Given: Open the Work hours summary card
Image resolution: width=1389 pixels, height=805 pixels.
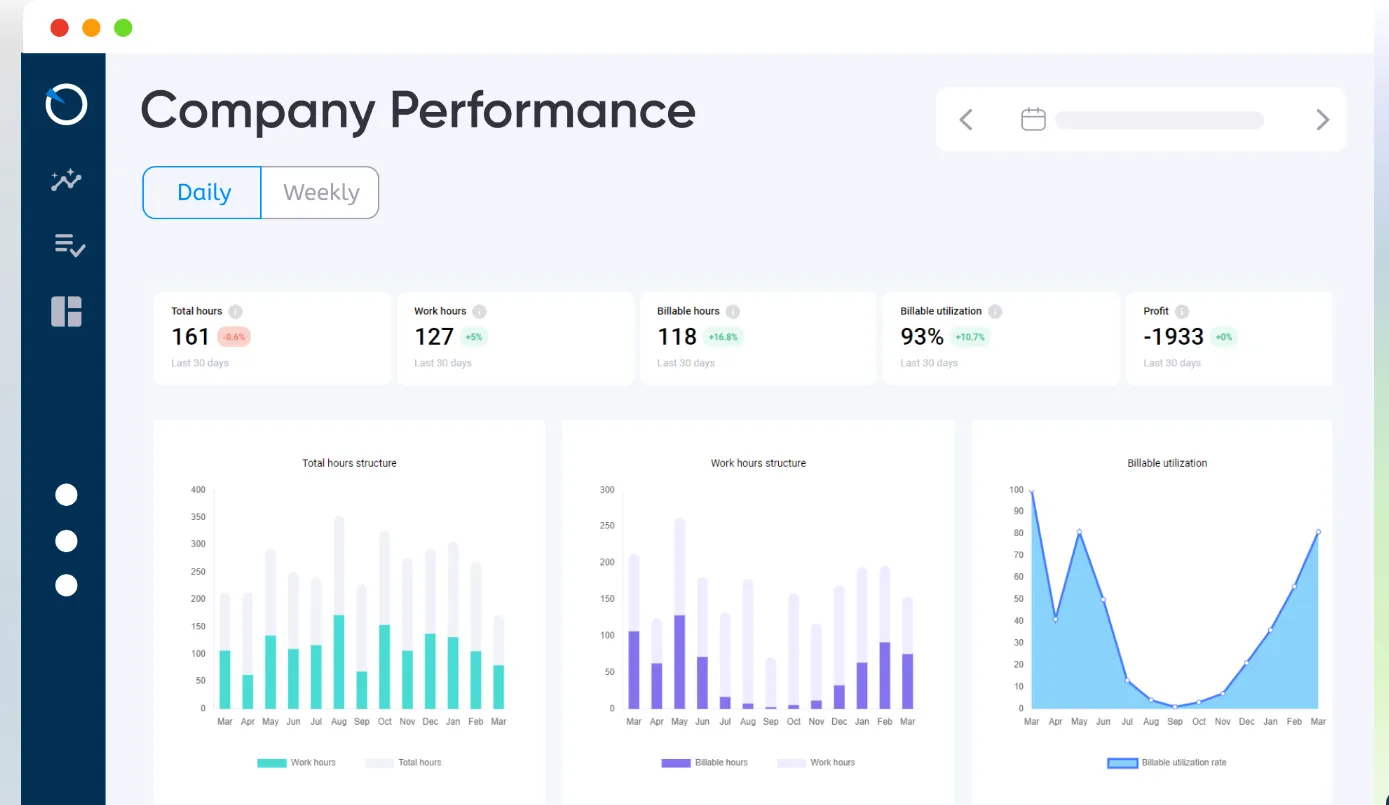Looking at the screenshot, I should click(x=515, y=338).
